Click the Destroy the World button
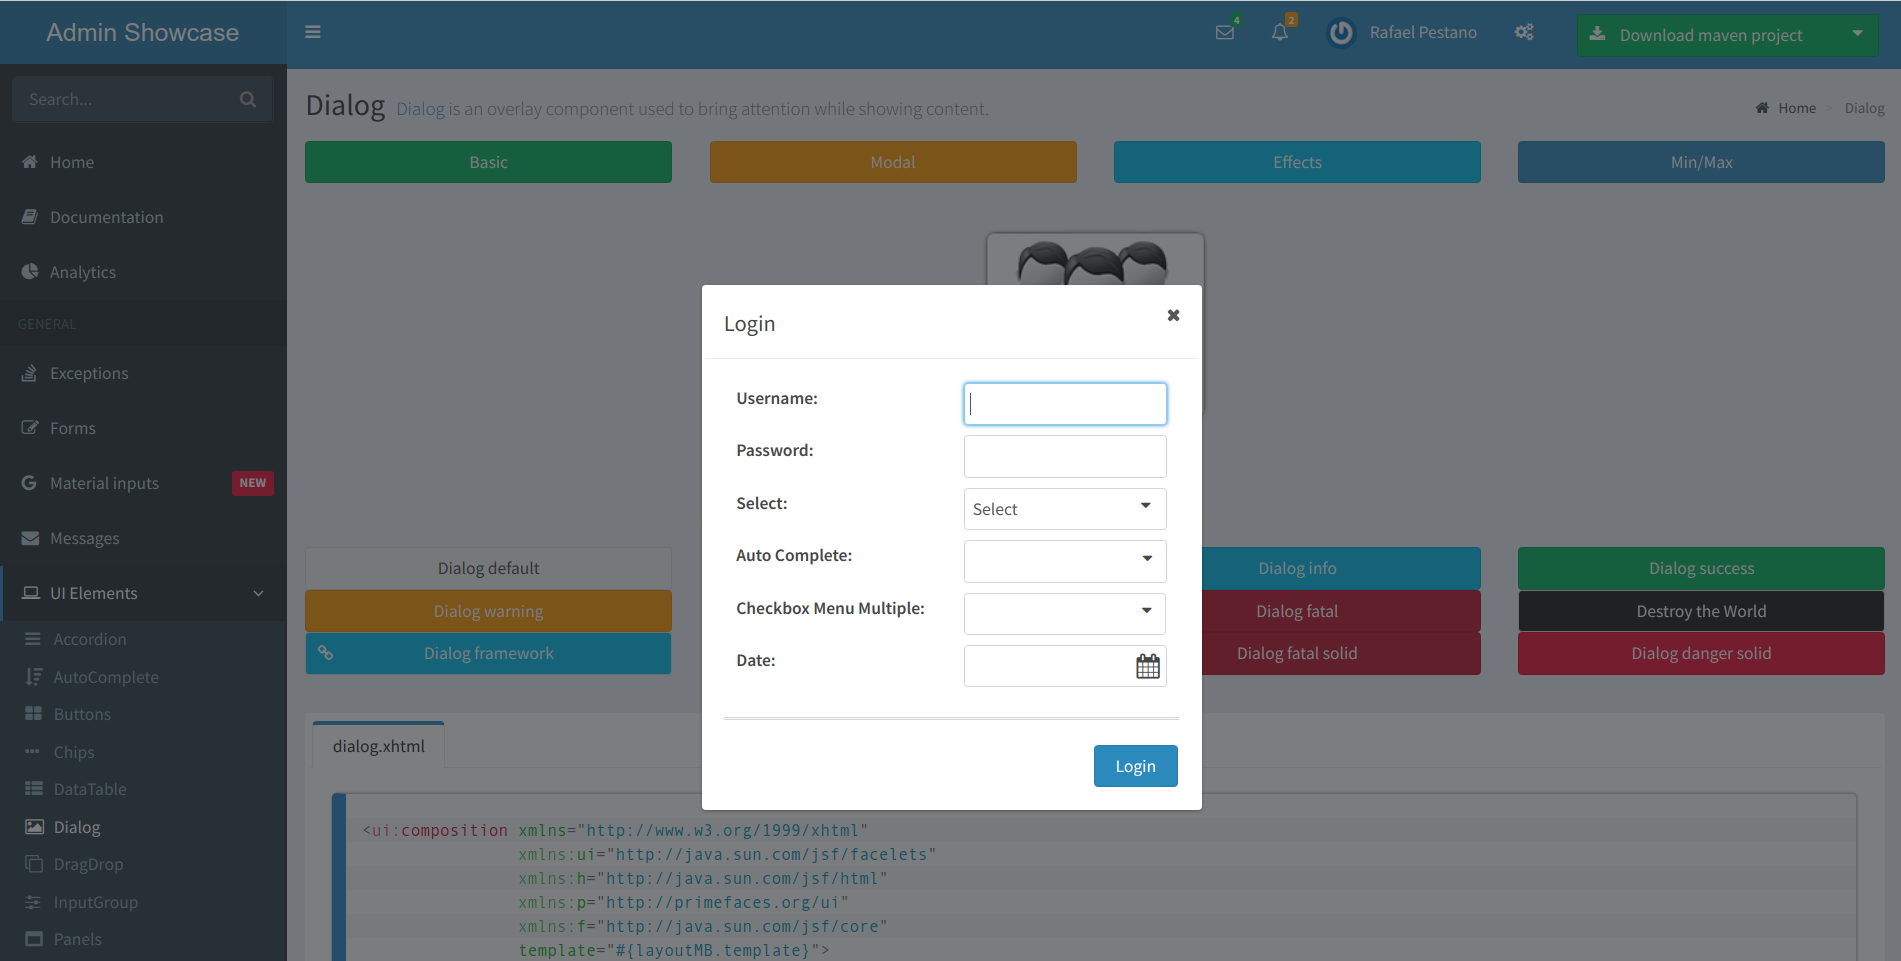 pos(1701,610)
